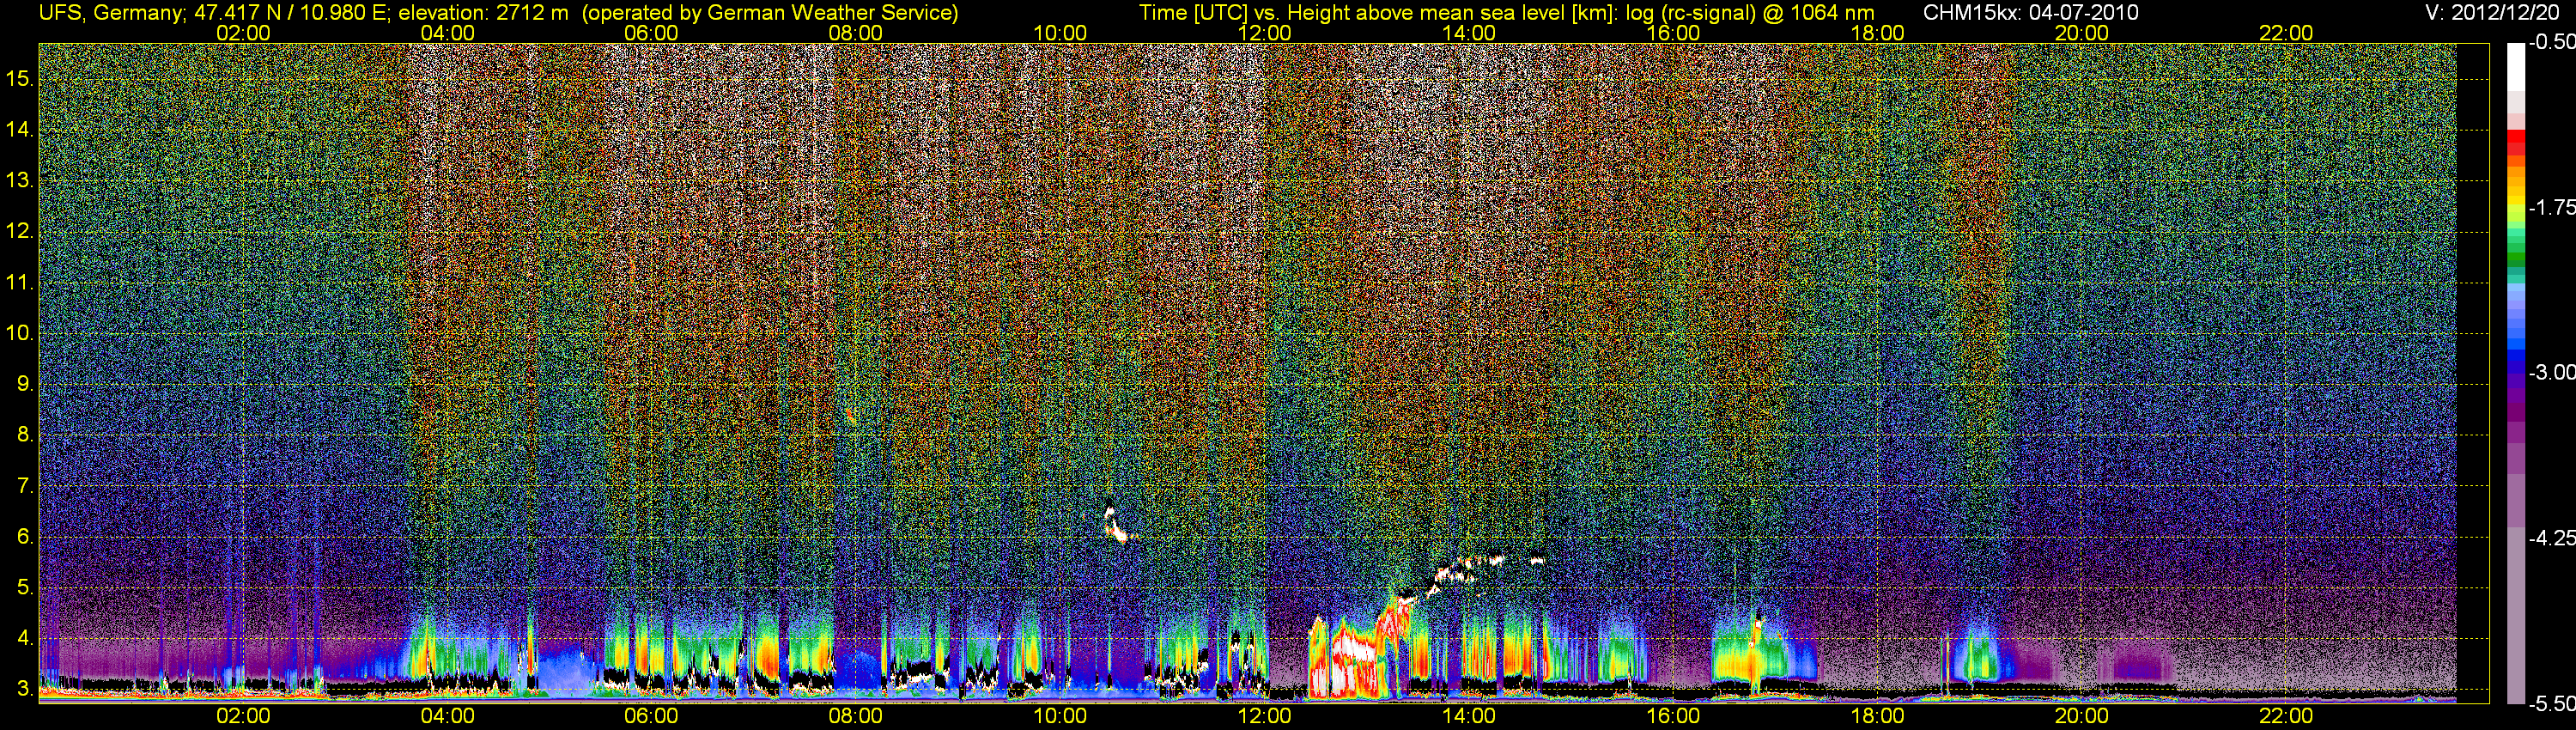2576x730 pixels.
Task: Select the '06:00' label on upper time axis
Action: click(x=651, y=33)
